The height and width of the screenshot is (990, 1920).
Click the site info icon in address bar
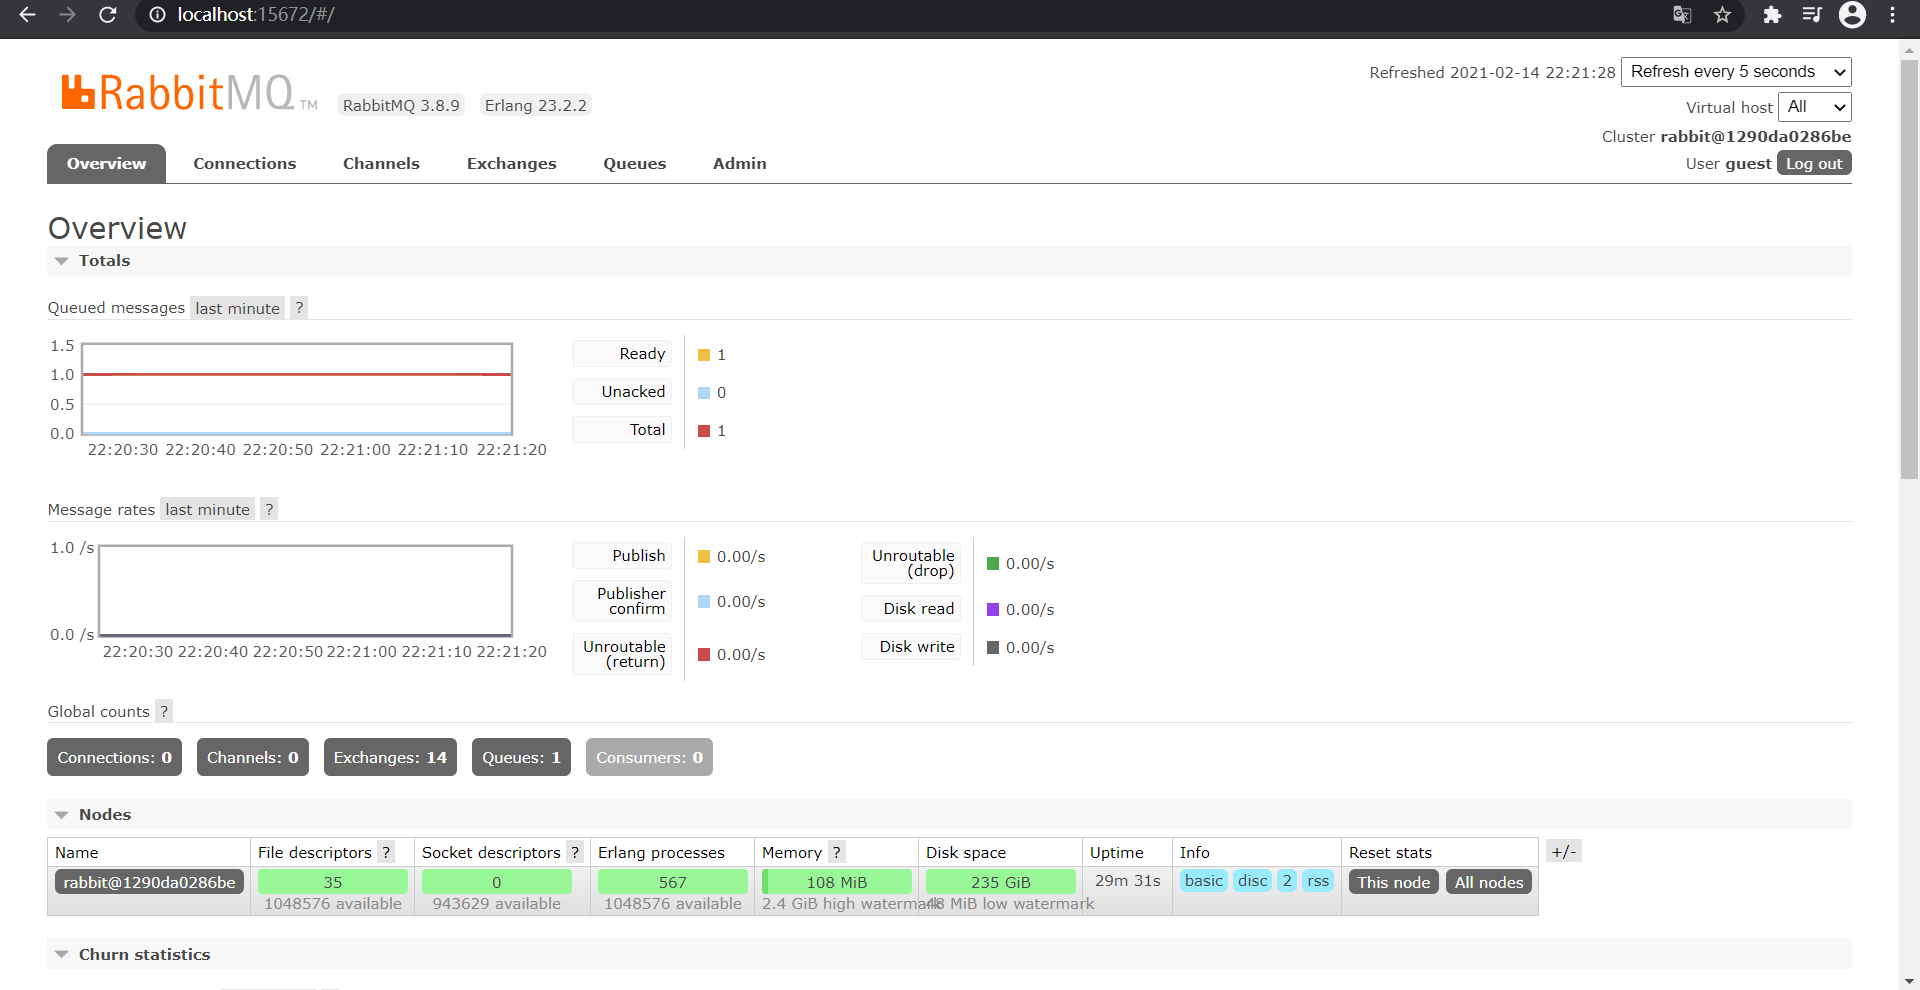tap(157, 15)
